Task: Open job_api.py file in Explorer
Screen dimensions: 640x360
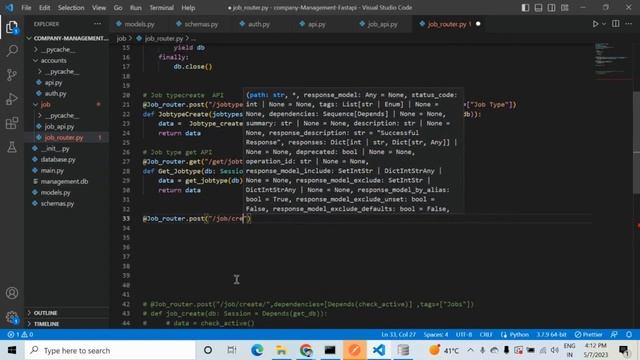Action: (x=59, y=127)
